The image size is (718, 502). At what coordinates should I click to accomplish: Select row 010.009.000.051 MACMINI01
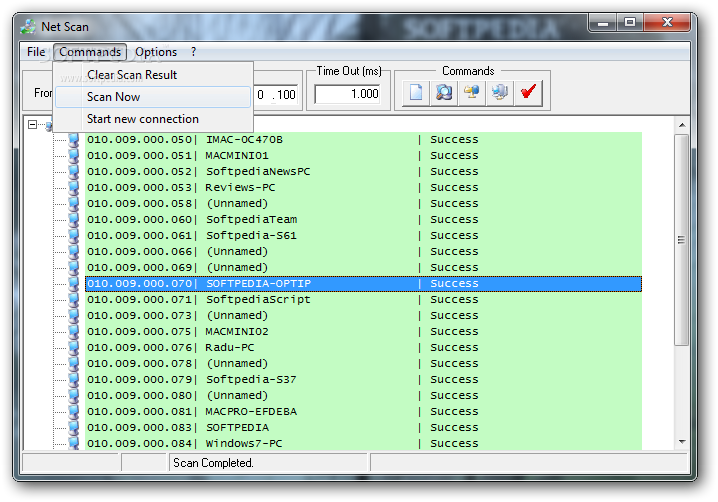[x=363, y=155]
